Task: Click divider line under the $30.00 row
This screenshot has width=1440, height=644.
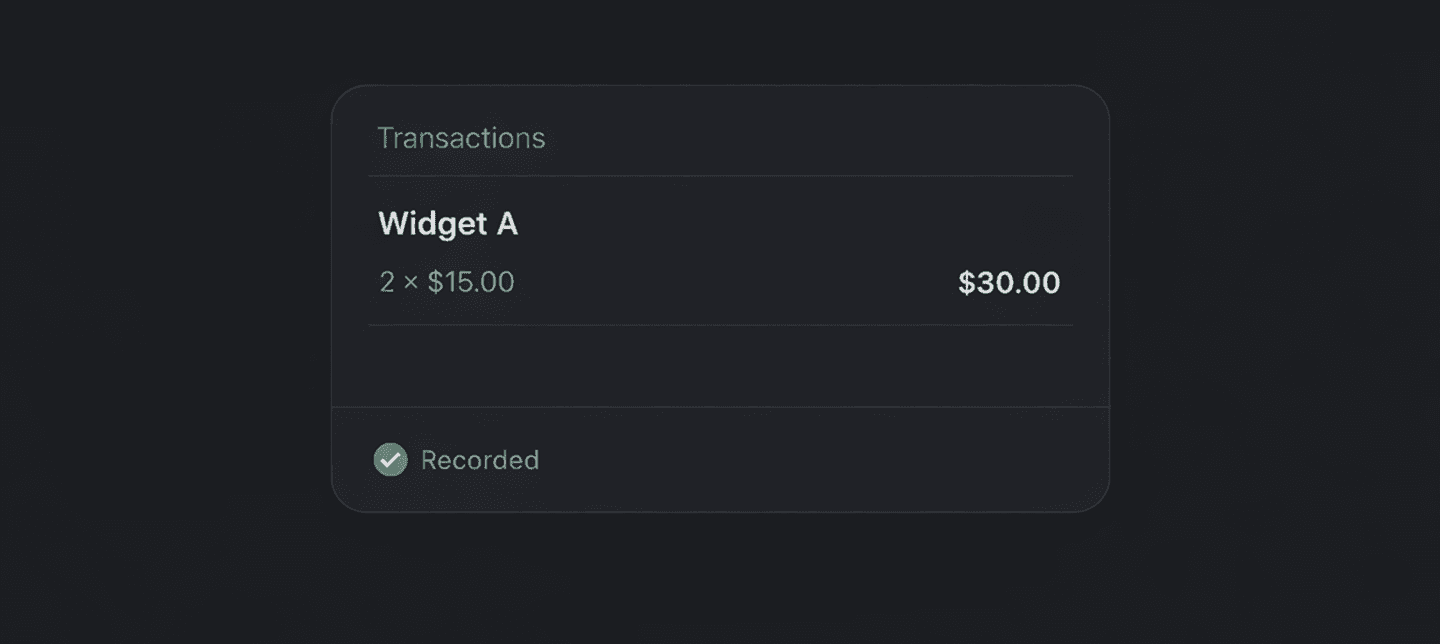Action: coord(720,325)
